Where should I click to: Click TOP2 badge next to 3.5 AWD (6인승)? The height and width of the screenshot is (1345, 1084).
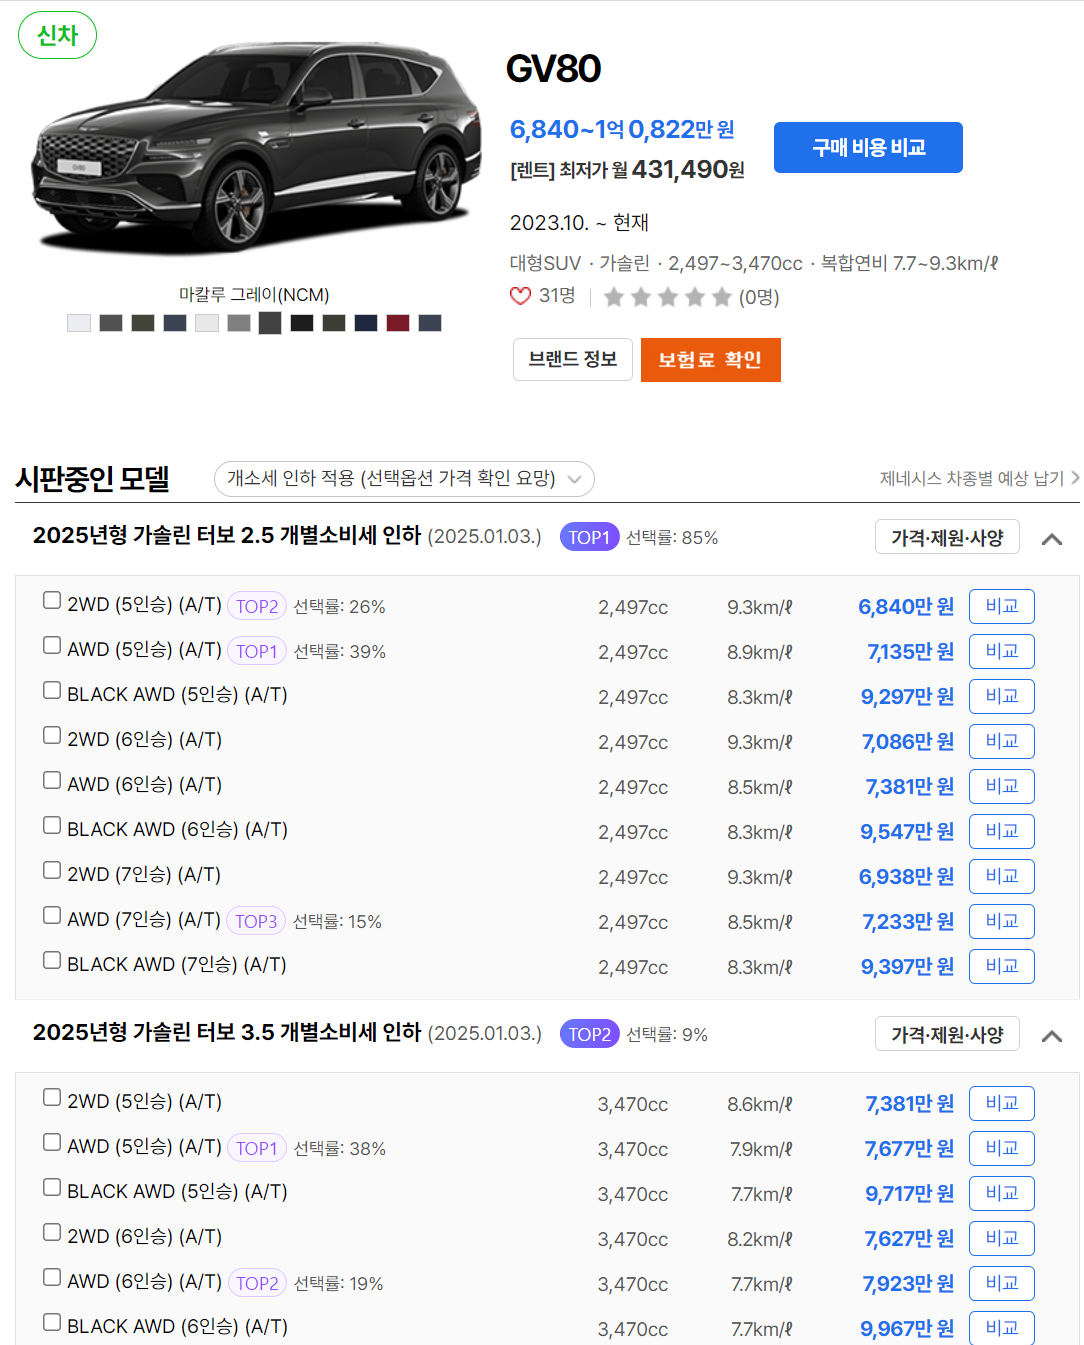257,1283
